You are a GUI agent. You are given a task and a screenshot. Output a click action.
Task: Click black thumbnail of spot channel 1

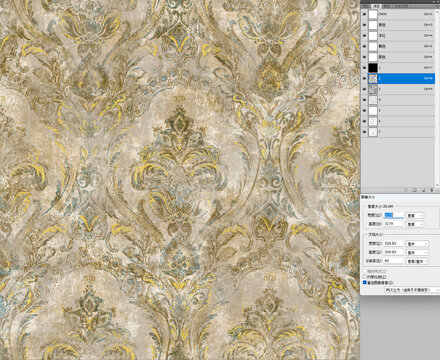coord(373,68)
